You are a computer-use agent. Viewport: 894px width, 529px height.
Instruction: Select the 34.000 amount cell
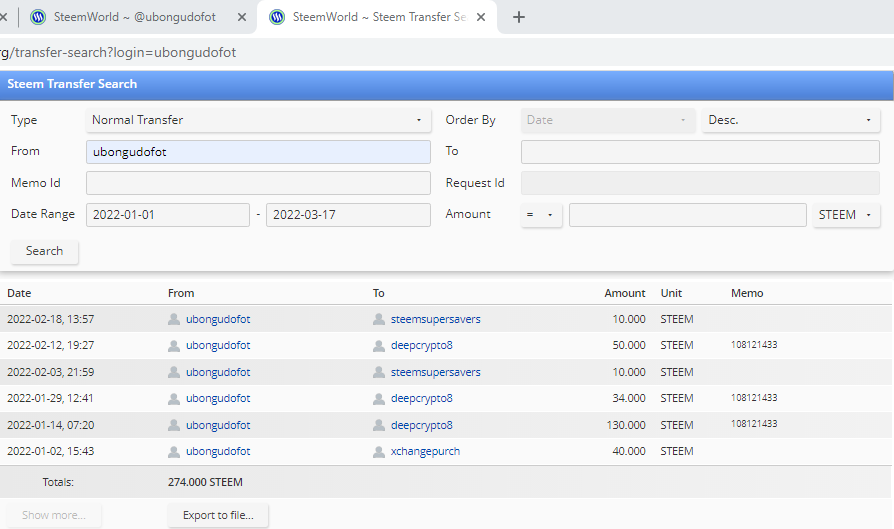(x=629, y=398)
